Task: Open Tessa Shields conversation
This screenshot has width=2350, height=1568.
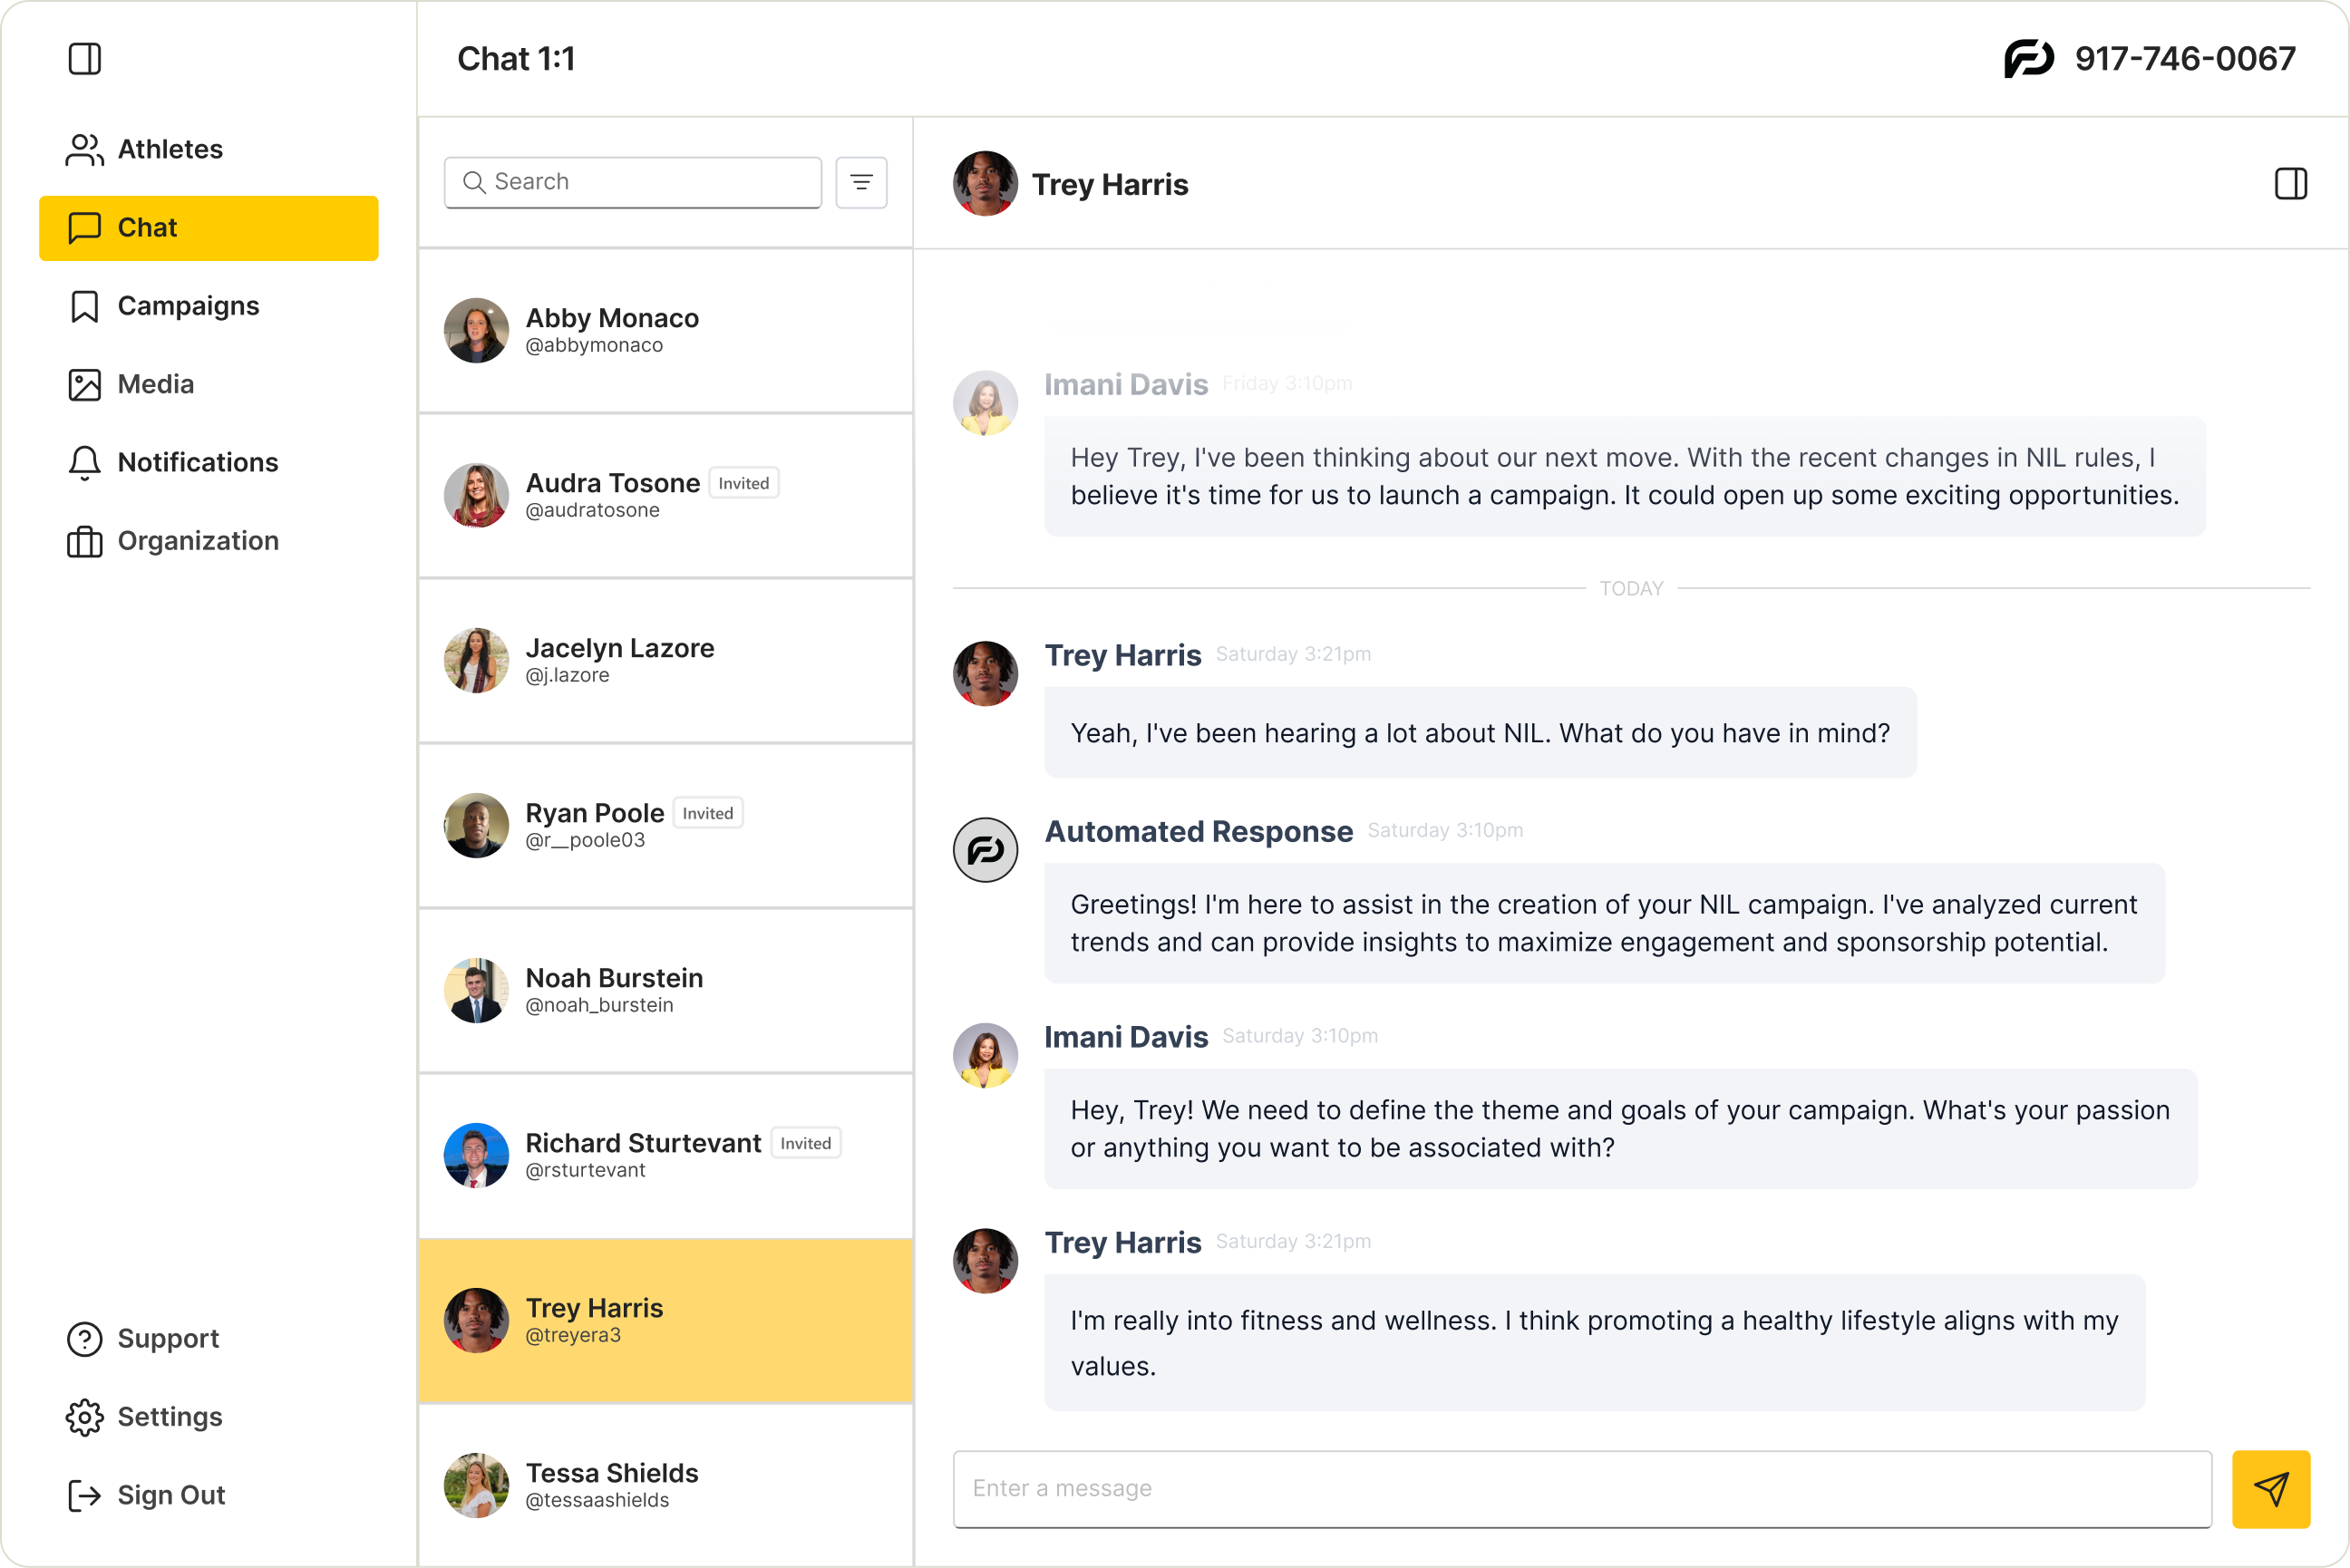Action: [666, 1485]
